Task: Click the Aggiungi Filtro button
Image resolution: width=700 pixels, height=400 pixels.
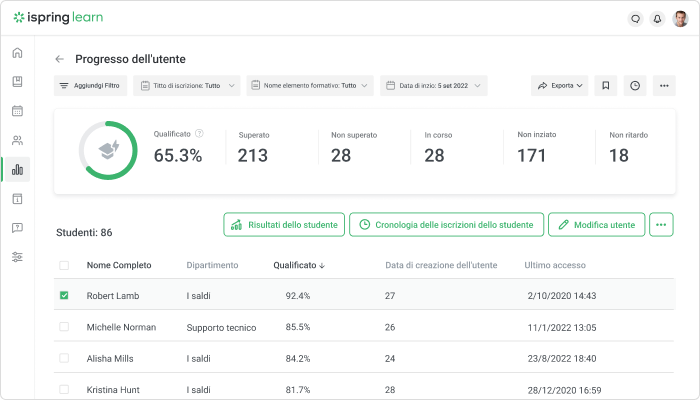Action: (91, 85)
